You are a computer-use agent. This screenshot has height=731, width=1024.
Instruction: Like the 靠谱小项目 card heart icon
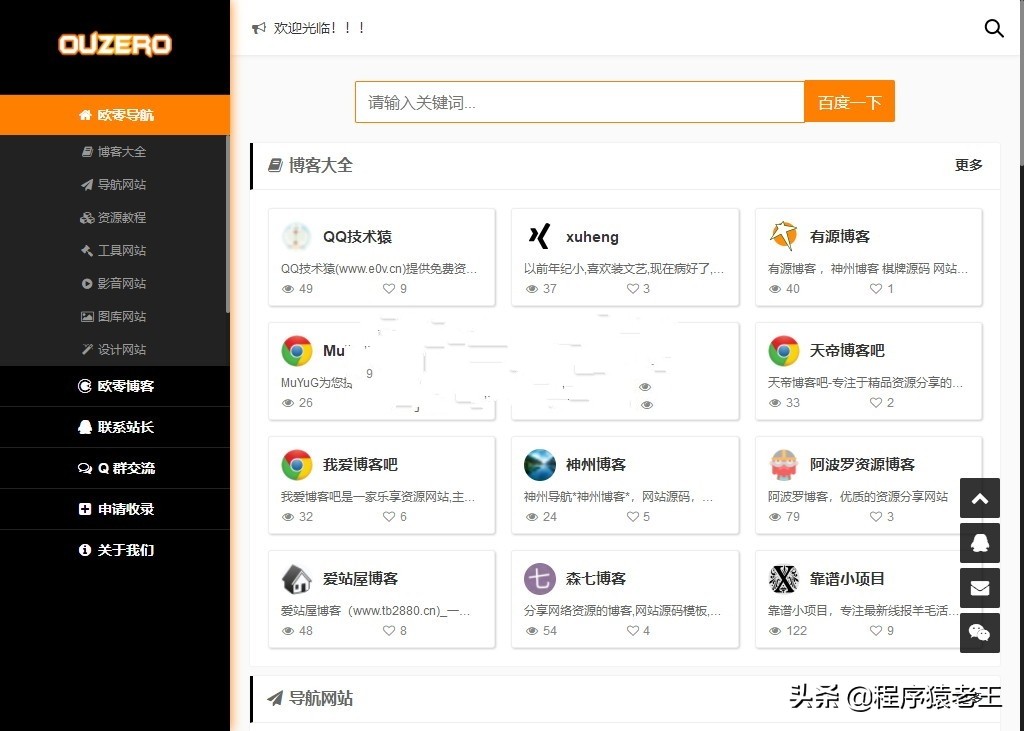point(876,631)
